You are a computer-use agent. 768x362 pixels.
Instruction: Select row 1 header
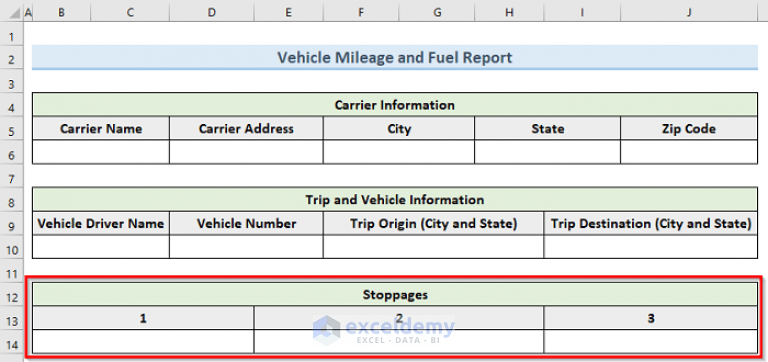point(12,34)
